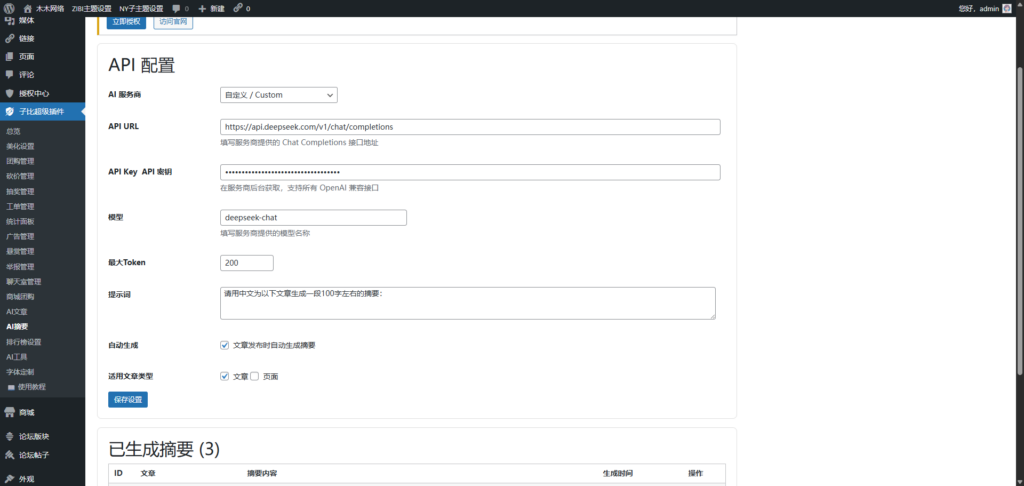Click the 保存设置 button
This screenshot has height=486, width=1024.
pyautogui.click(x=128, y=400)
